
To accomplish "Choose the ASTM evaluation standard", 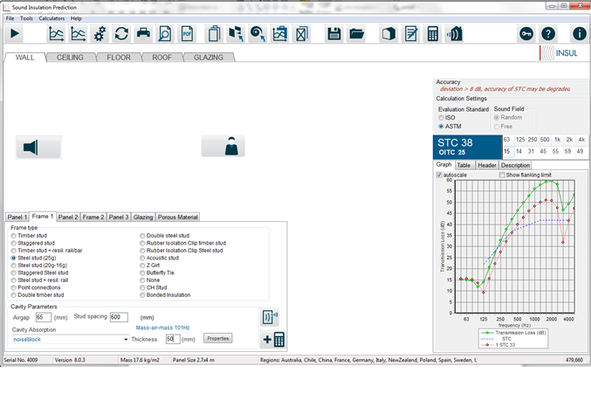I will pyautogui.click(x=441, y=126).
